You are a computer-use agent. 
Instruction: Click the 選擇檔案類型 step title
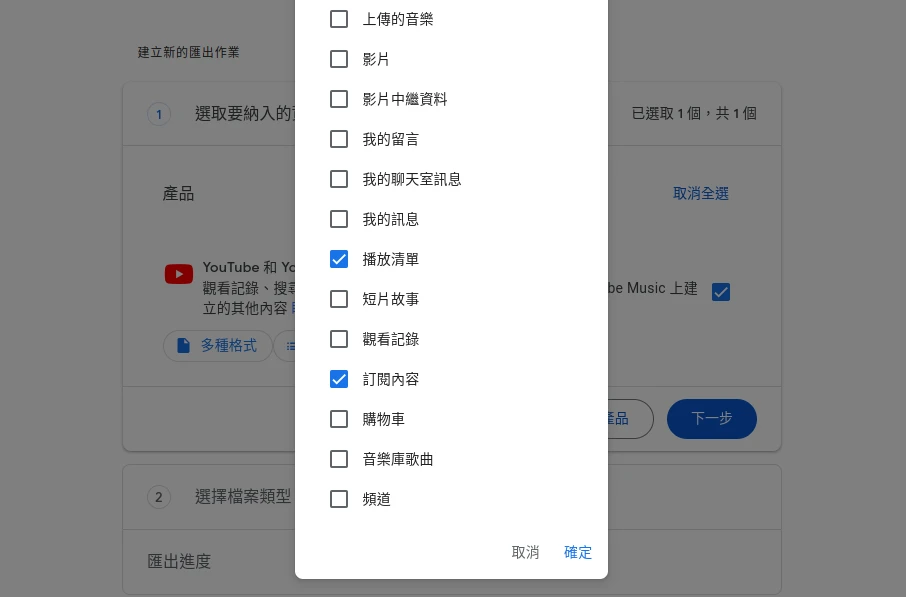pos(243,496)
